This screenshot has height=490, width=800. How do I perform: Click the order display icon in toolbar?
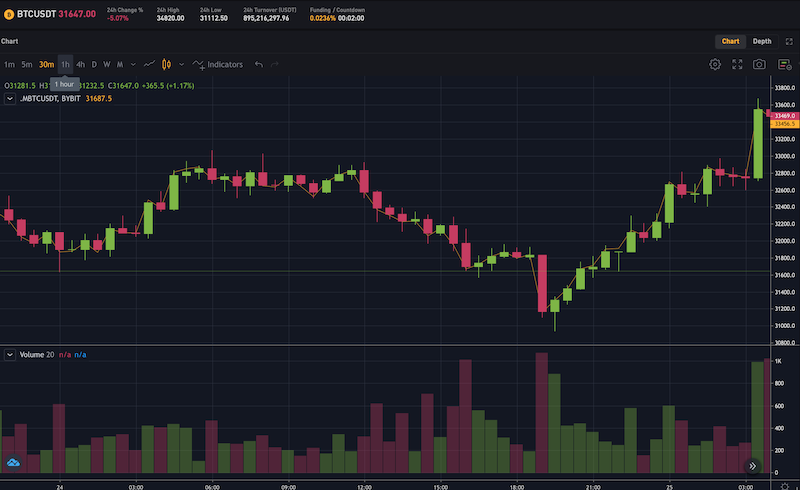click(x=782, y=64)
